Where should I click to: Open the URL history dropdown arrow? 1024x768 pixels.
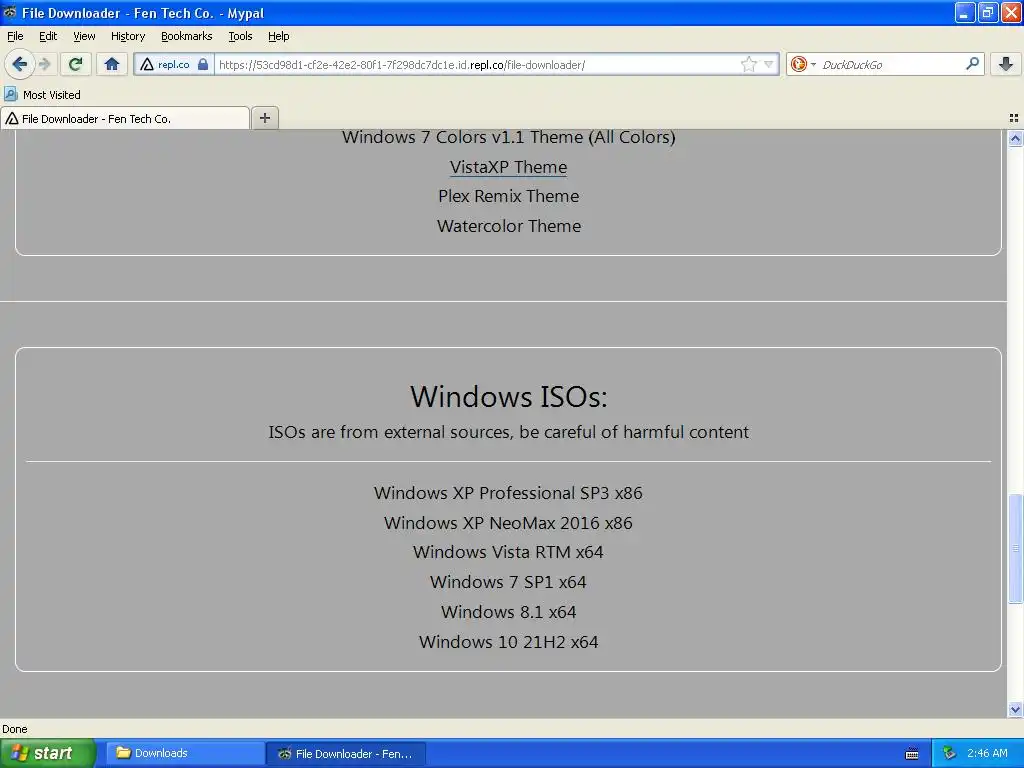pos(769,65)
